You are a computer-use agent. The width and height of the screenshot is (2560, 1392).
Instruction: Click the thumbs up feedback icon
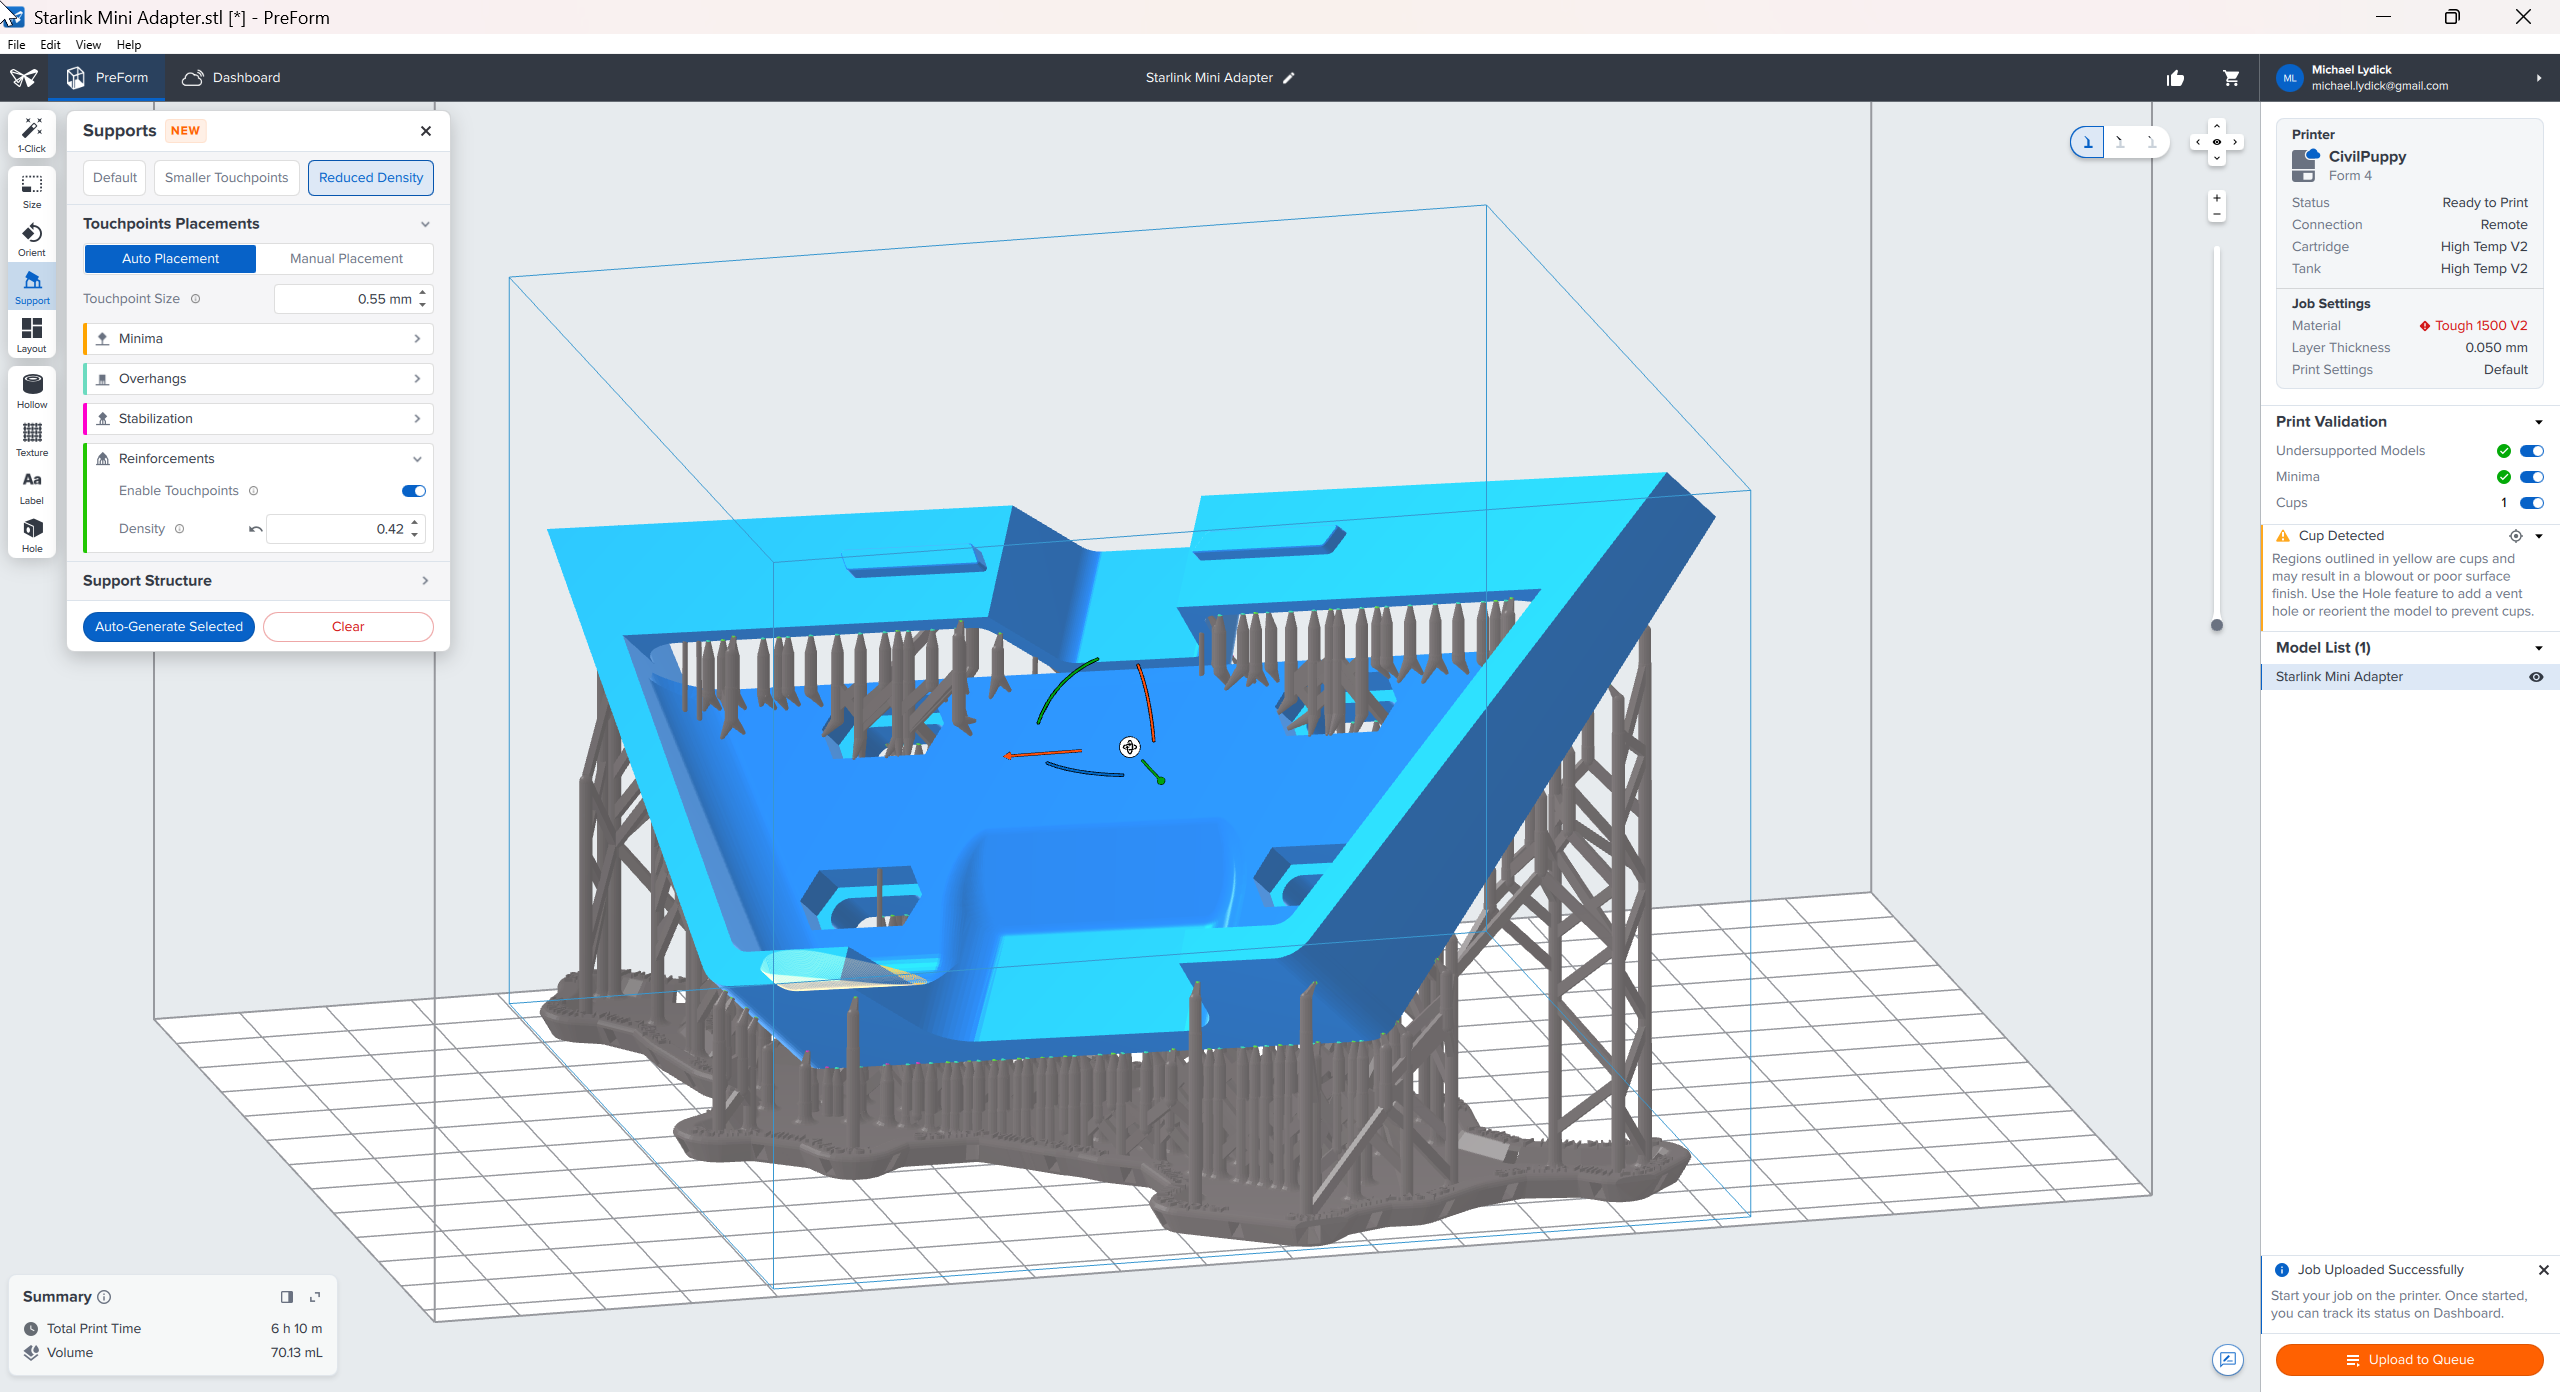(x=2175, y=78)
